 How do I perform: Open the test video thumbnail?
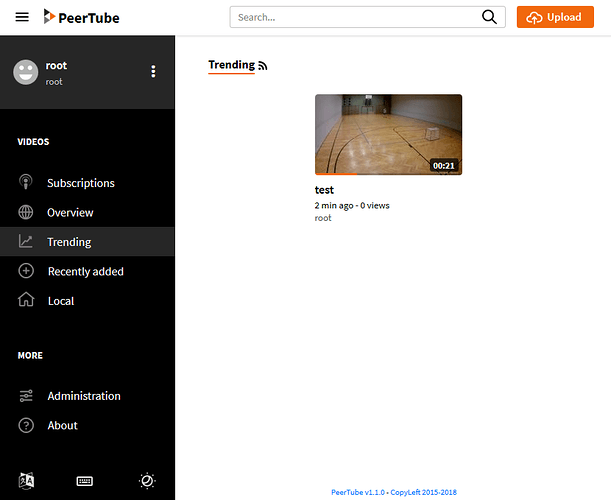click(388, 134)
